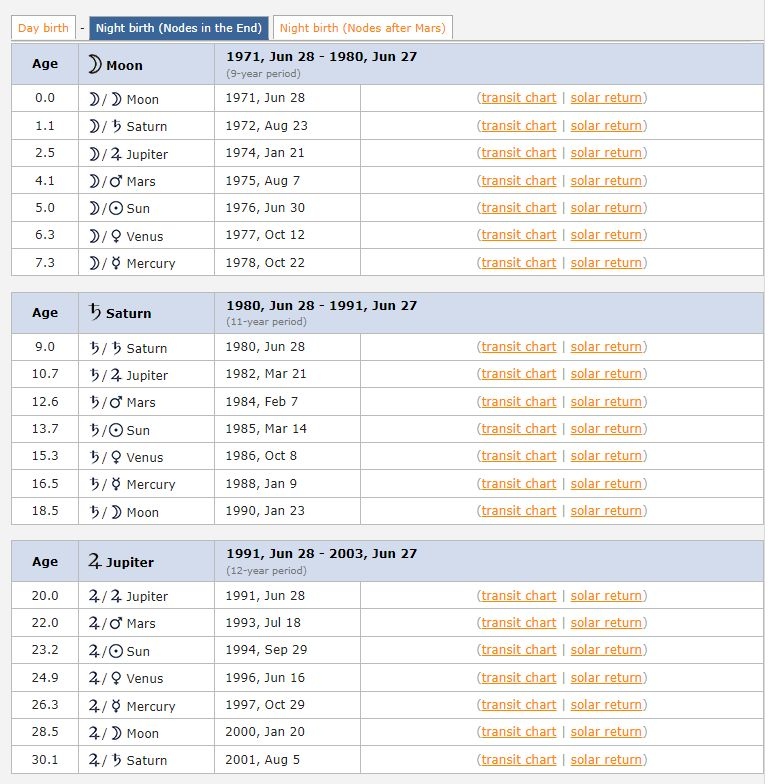The image size is (779, 784).
Task: Click the Saturn/Venus symbols in age 15.3 row
Action: point(105,457)
